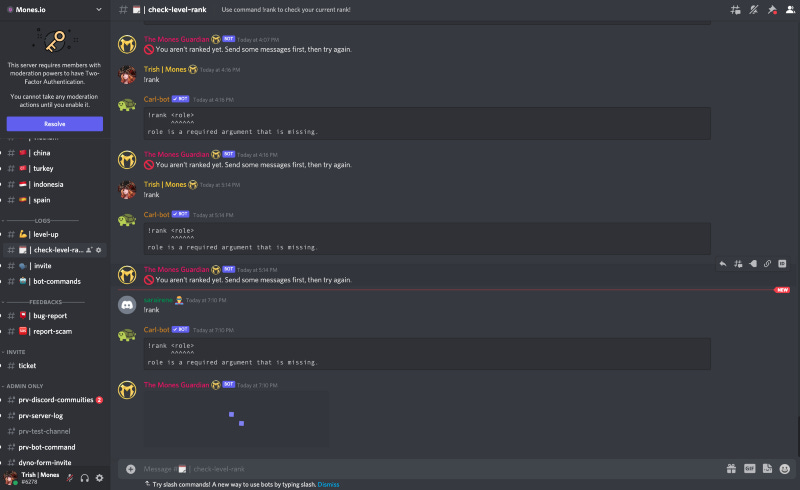Dismiss the slash commands tip
The image size is (800, 490).
(x=328, y=484)
